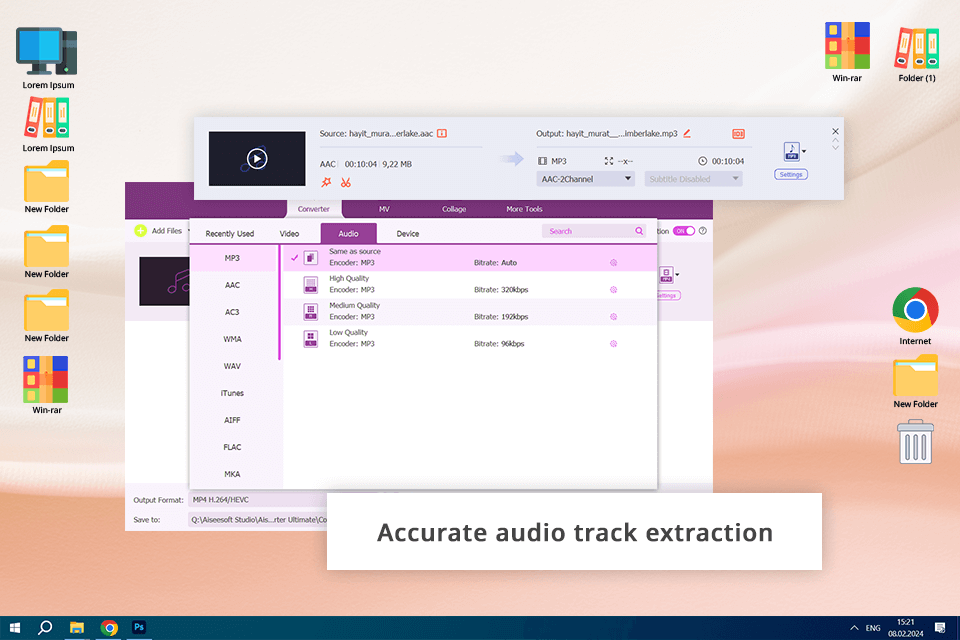This screenshot has width=960, height=640.
Task: Play the source audio preview thumbnail
Action: [x=257, y=159]
